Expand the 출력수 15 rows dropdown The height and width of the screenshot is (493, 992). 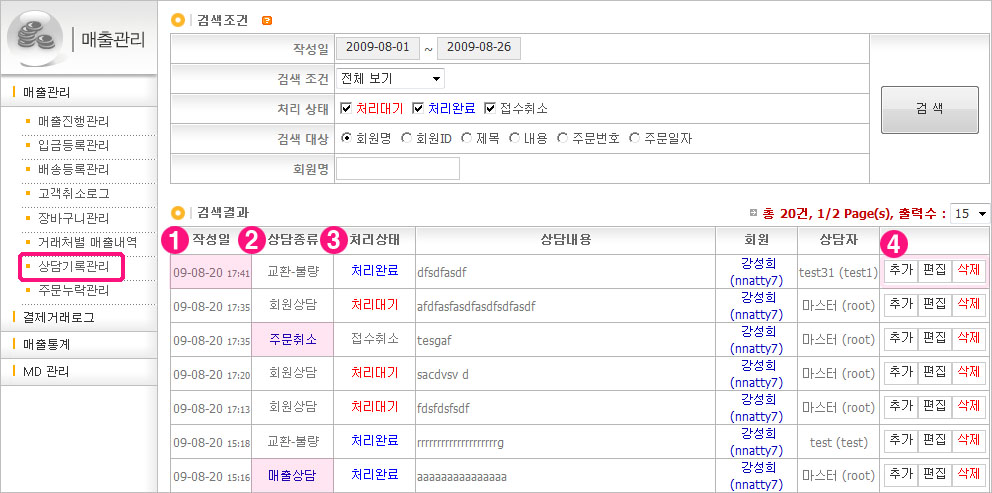click(x=969, y=213)
